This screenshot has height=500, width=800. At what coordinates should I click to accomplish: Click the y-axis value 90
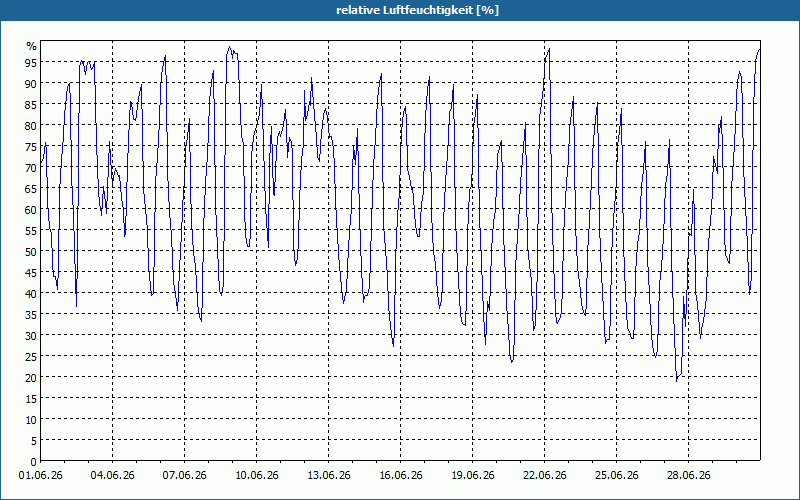click(31, 83)
